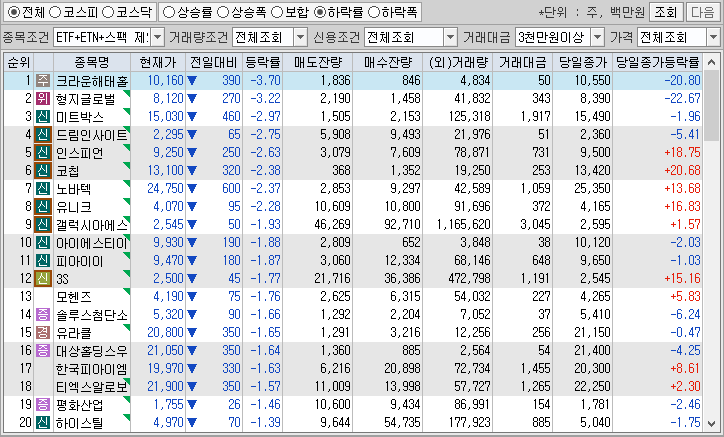Image resolution: width=724 pixels, height=437 pixels.
Task: Click the down arrow in 크라운해태홀 row
Action: click(192, 81)
